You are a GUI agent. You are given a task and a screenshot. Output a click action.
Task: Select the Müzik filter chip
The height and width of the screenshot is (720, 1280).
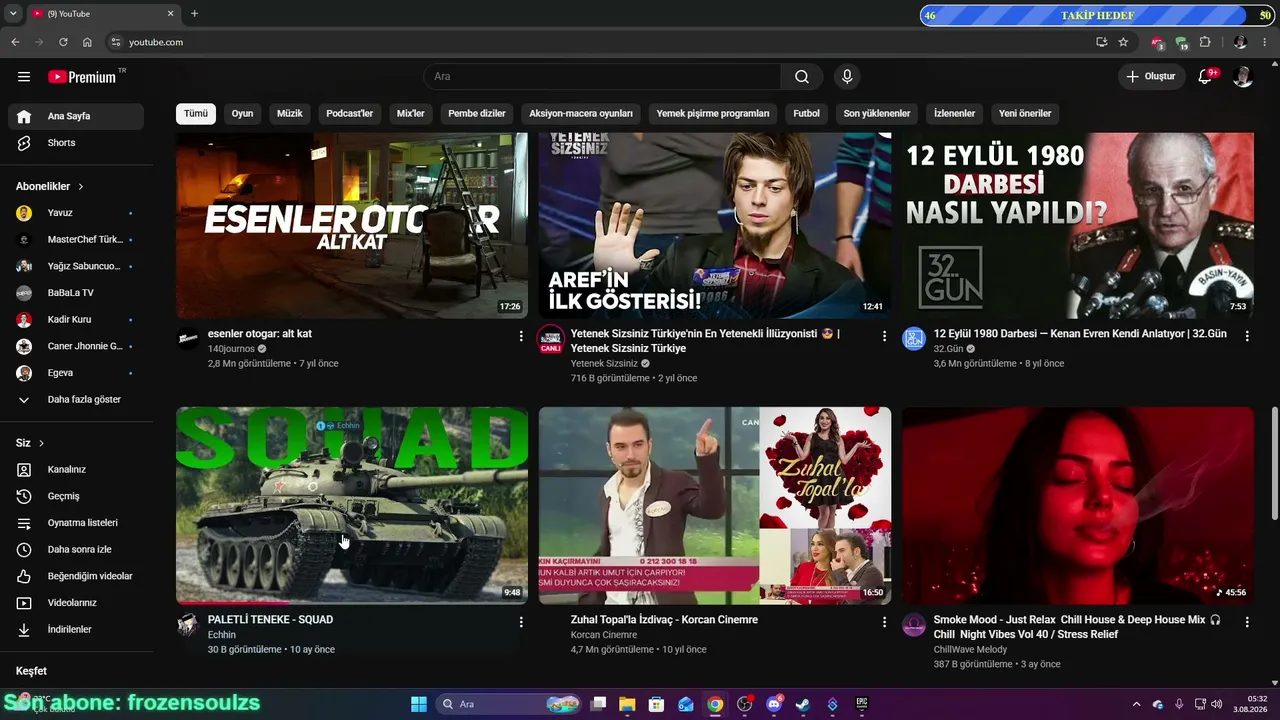pos(290,114)
